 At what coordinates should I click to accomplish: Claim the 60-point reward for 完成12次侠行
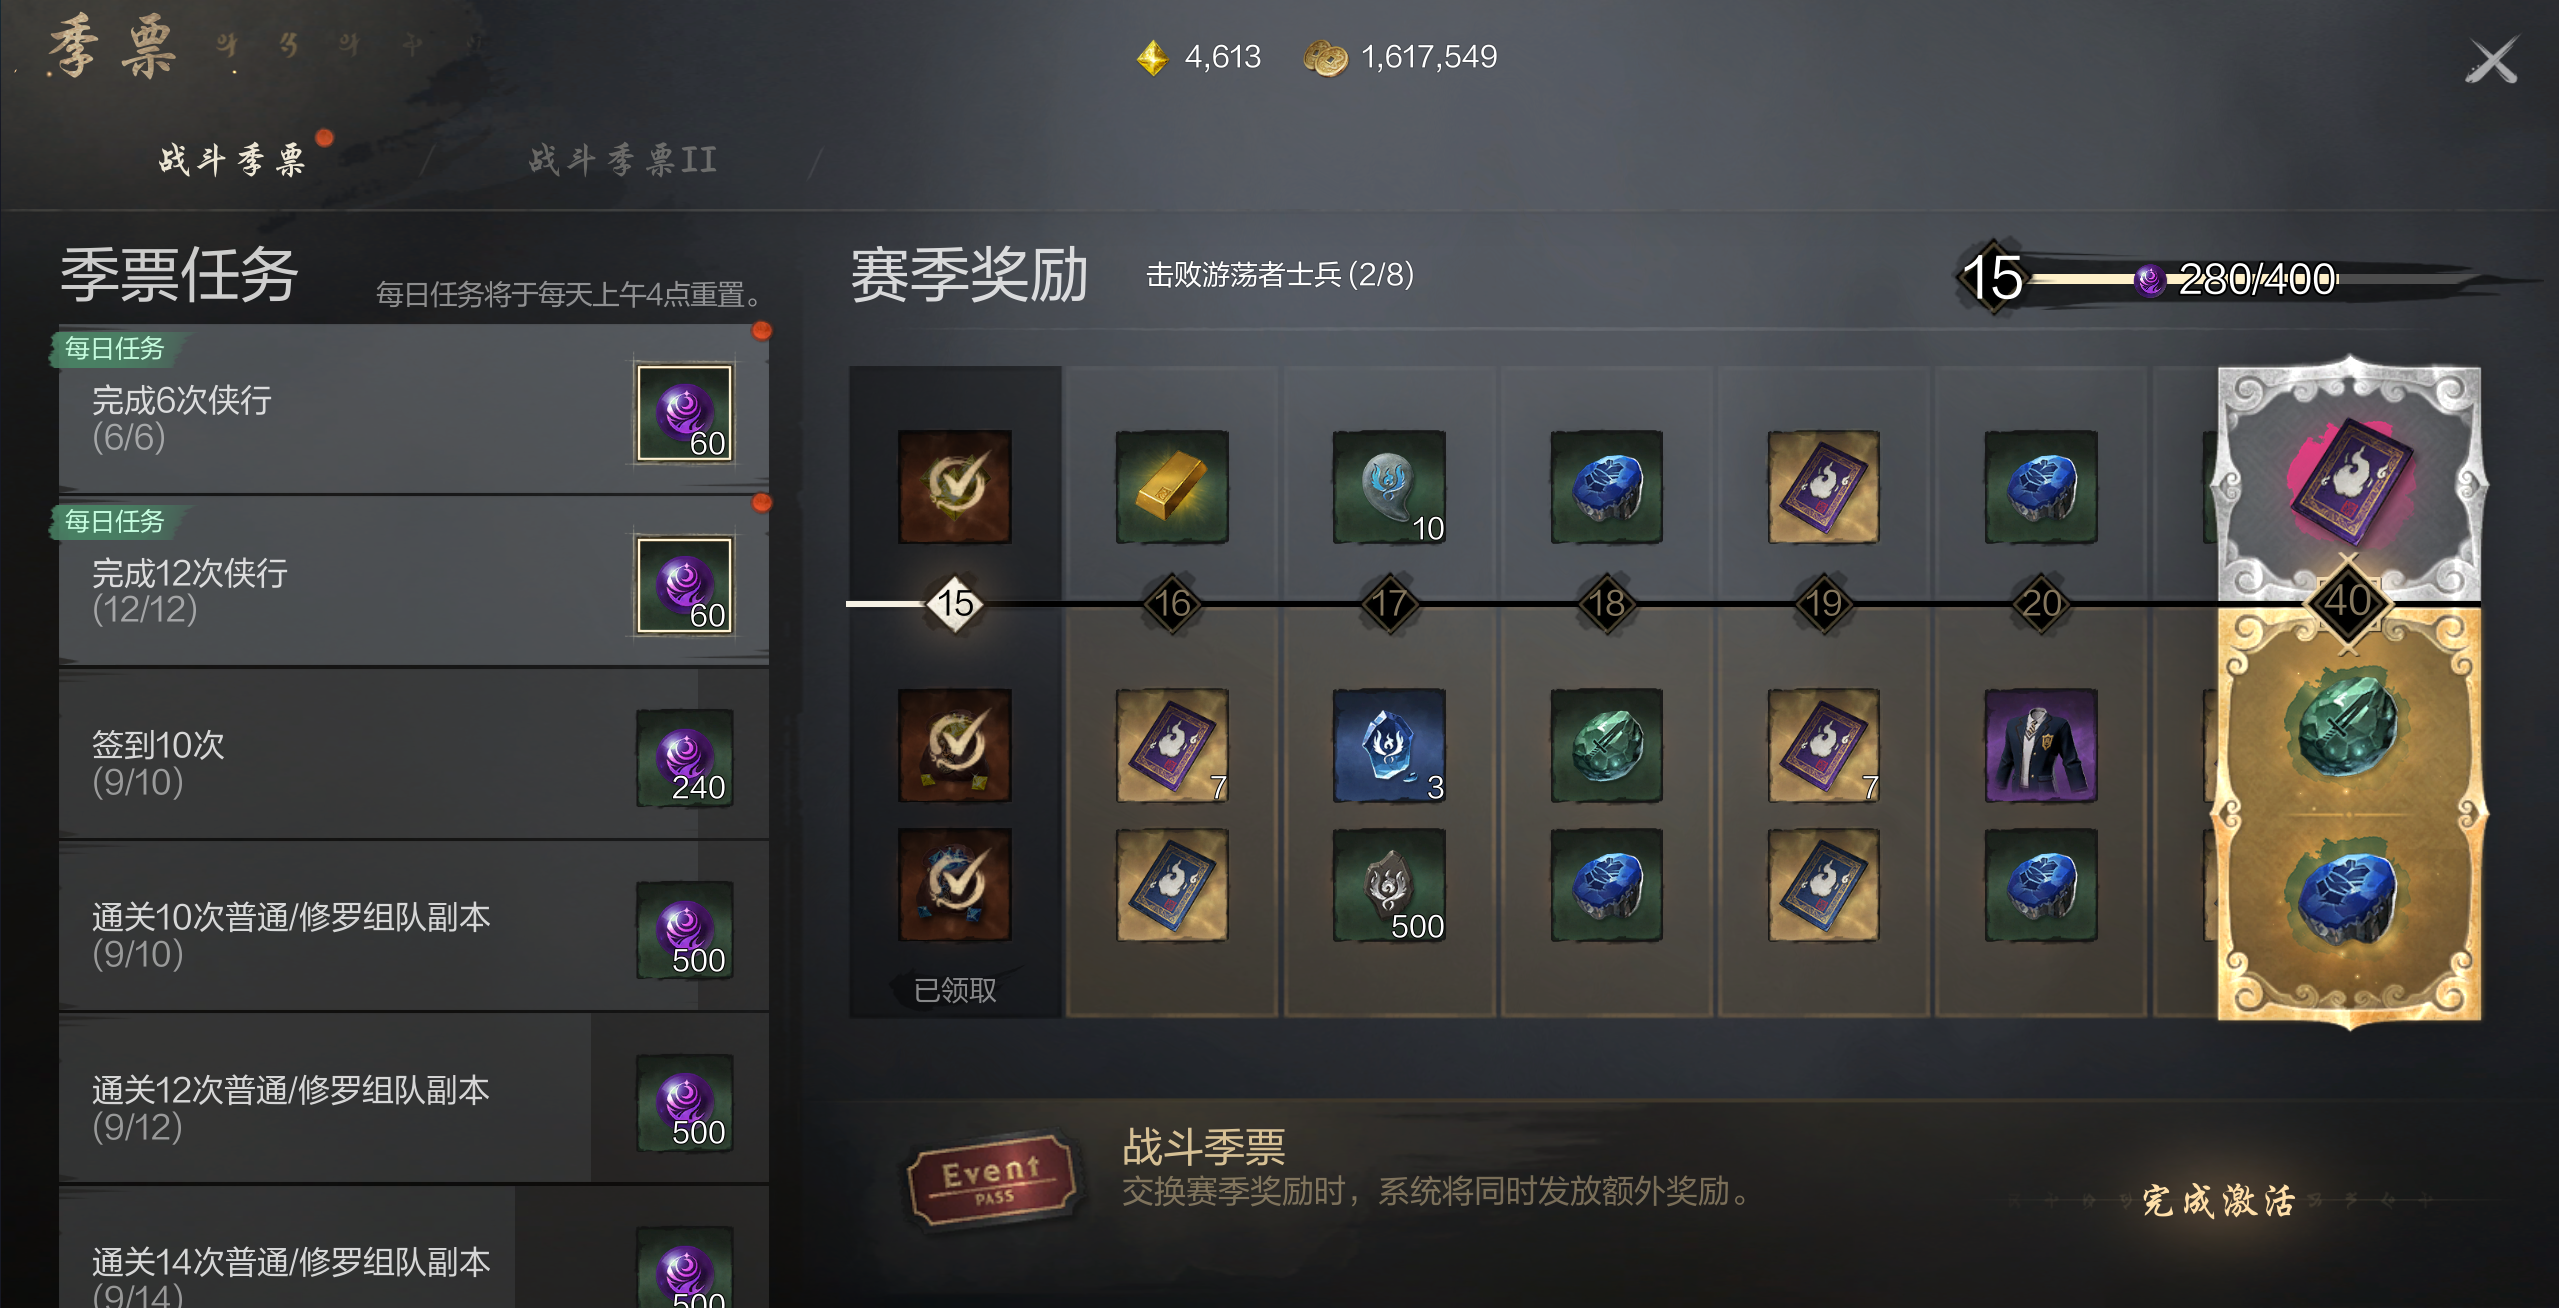pyautogui.click(x=685, y=585)
